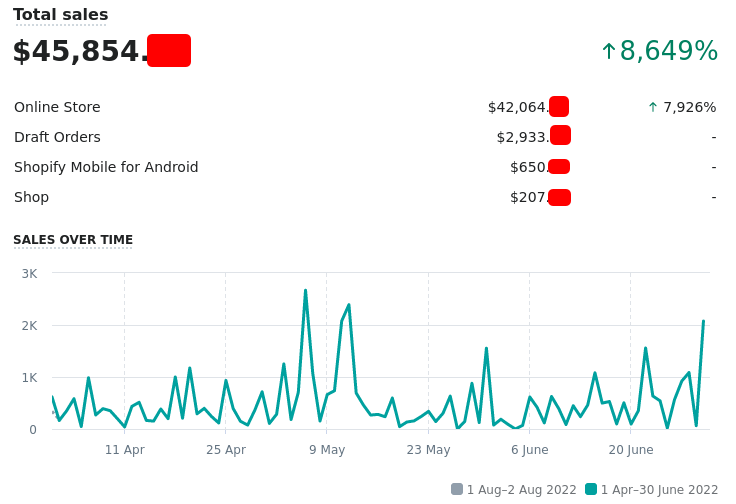
Task: Click the 6 June date axis label
Action: pyautogui.click(x=529, y=450)
